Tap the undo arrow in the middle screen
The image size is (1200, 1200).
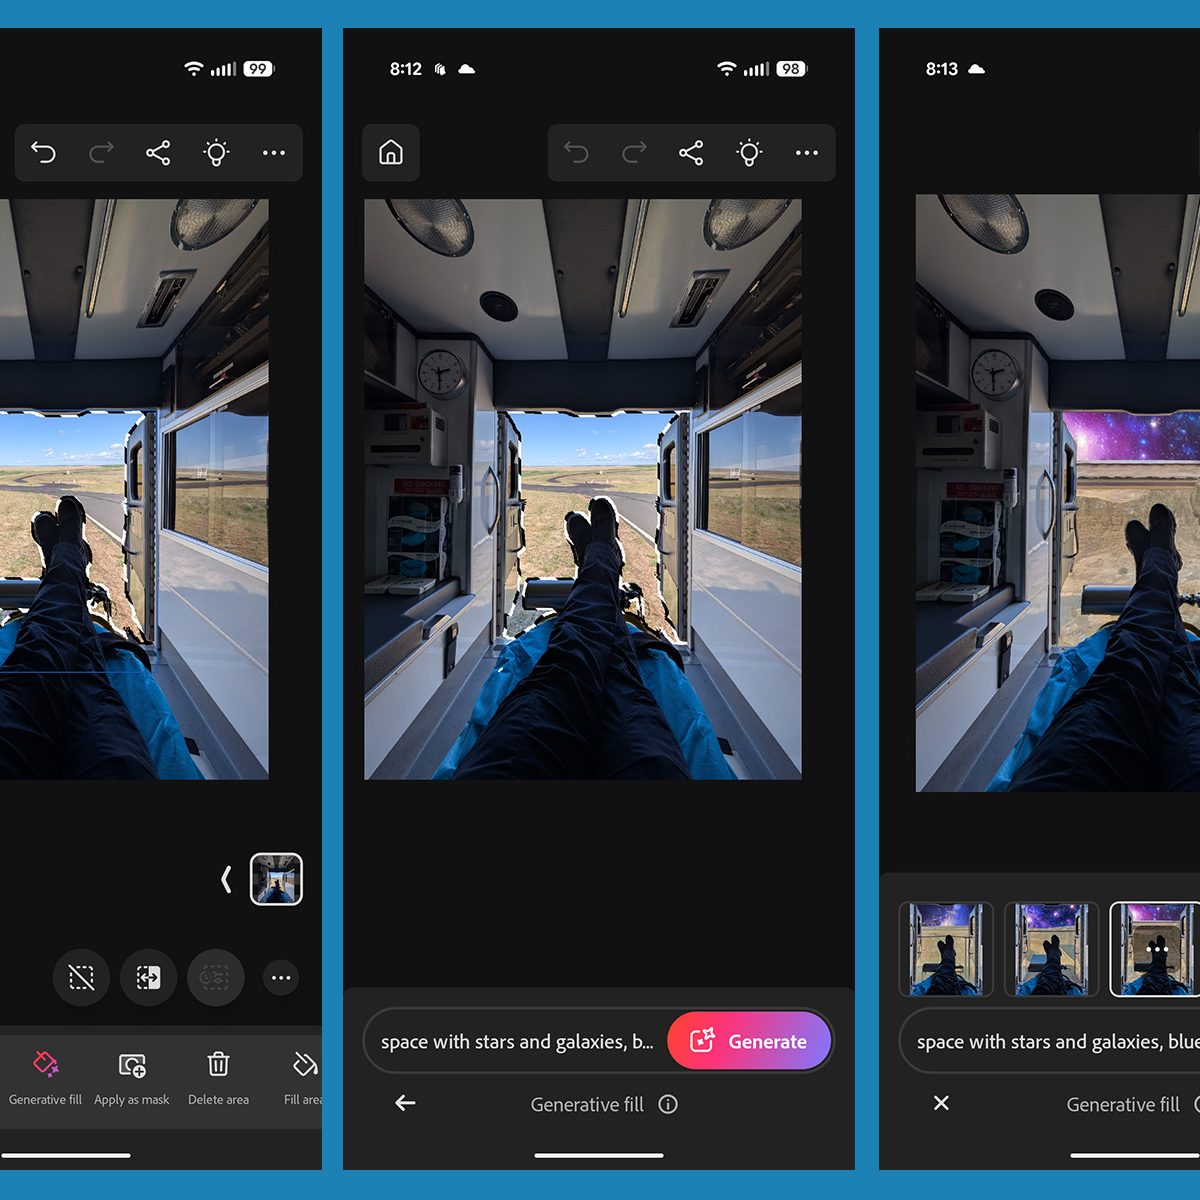576,152
